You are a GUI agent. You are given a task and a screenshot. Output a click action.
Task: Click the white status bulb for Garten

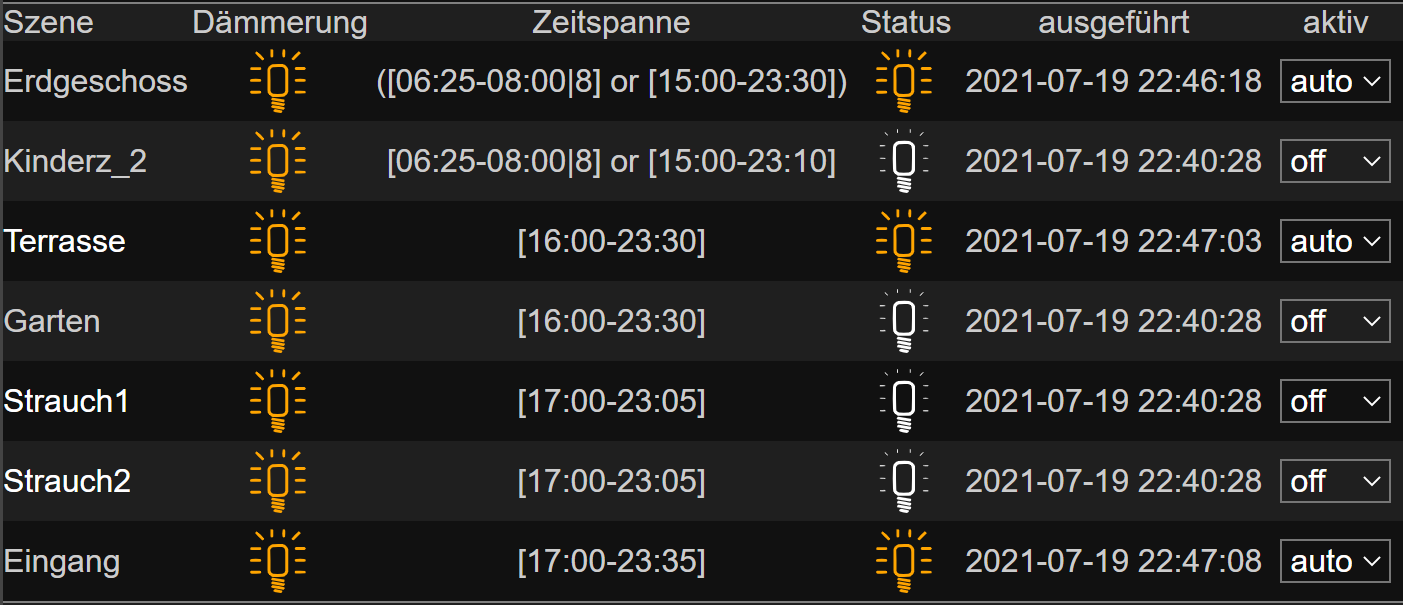coord(903,321)
